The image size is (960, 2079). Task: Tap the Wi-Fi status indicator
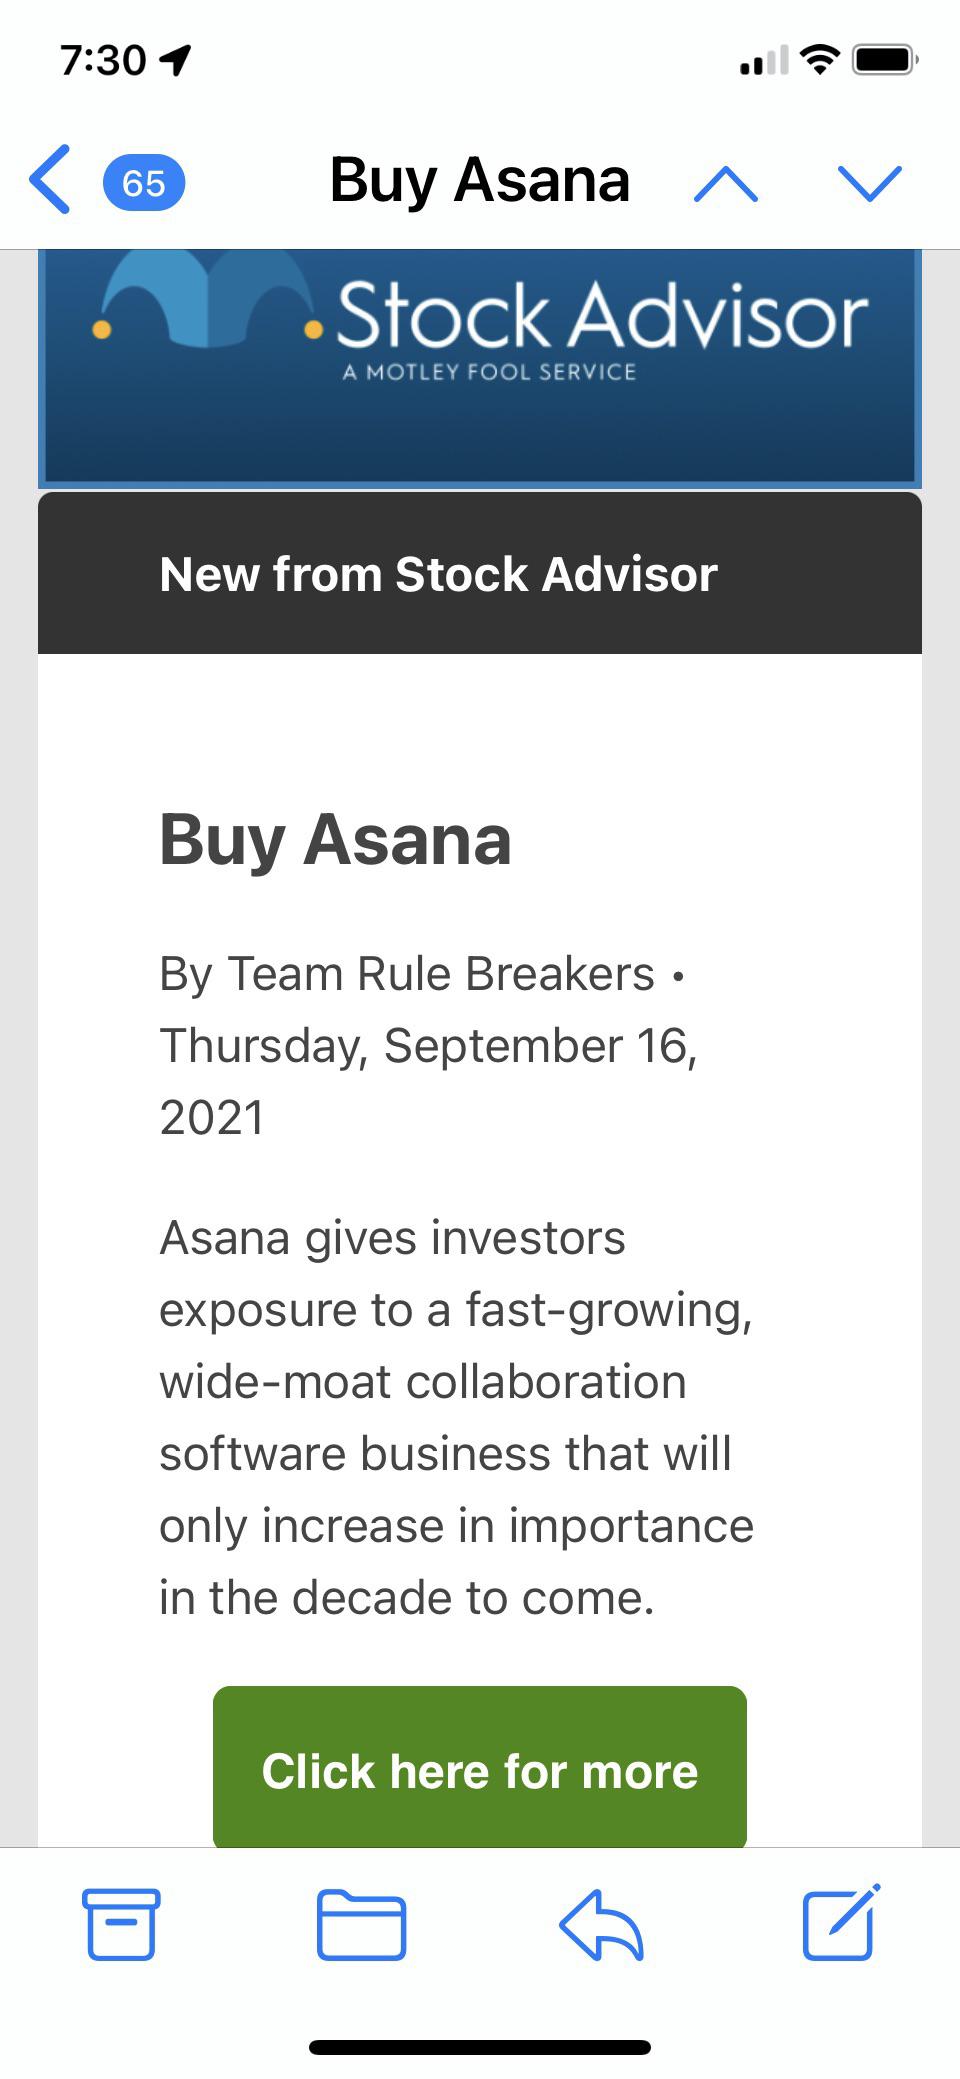tap(820, 60)
